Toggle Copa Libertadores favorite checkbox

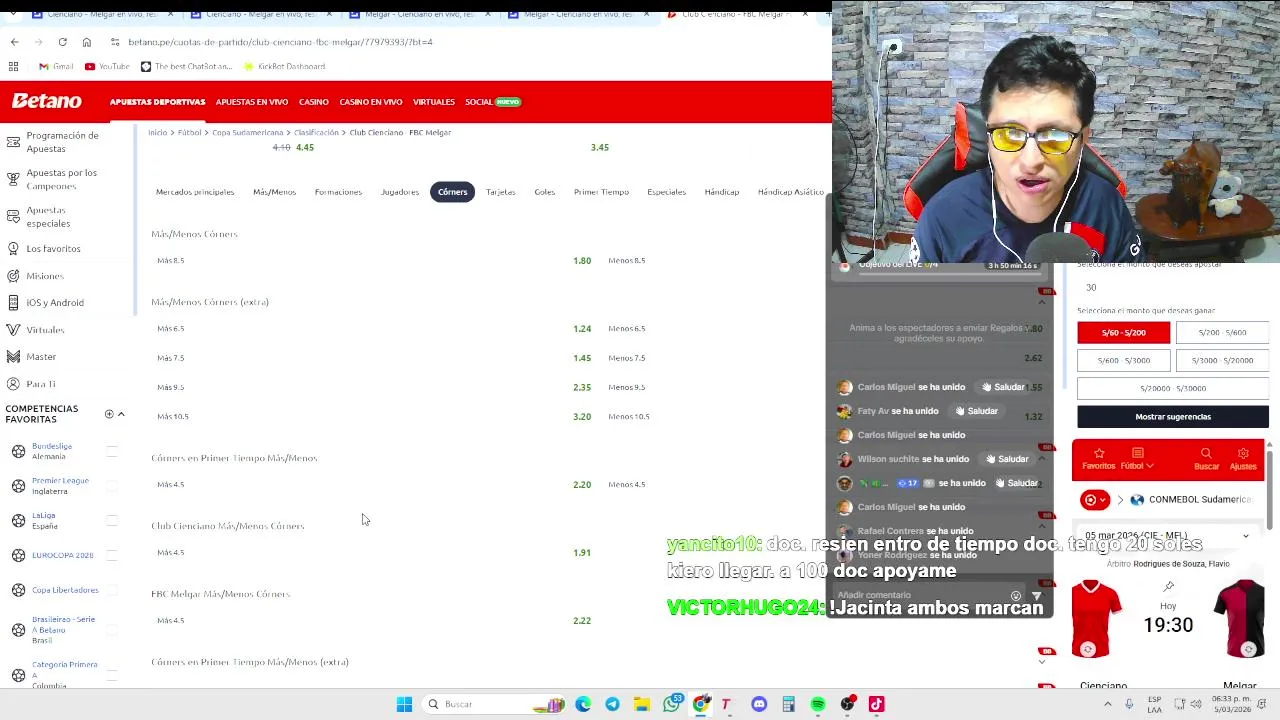pos(112,590)
